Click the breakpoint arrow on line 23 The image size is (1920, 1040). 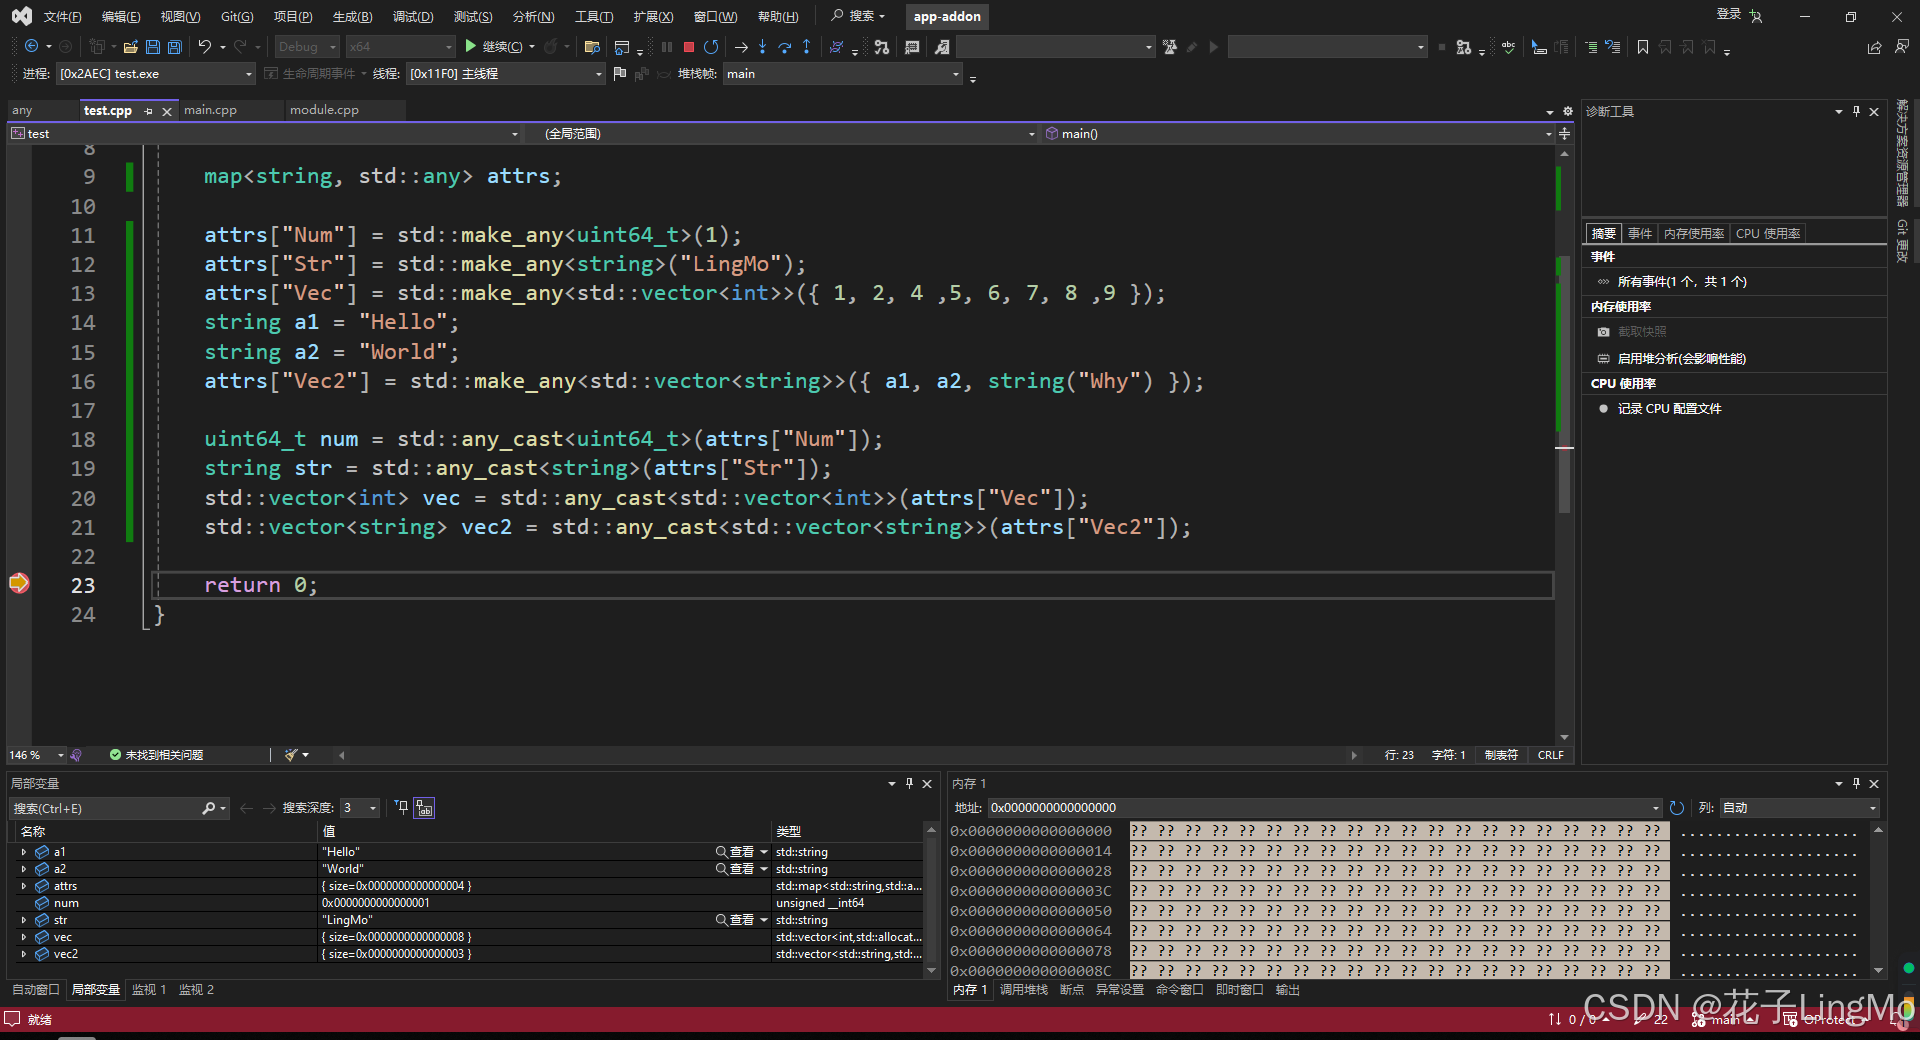[19, 583]
